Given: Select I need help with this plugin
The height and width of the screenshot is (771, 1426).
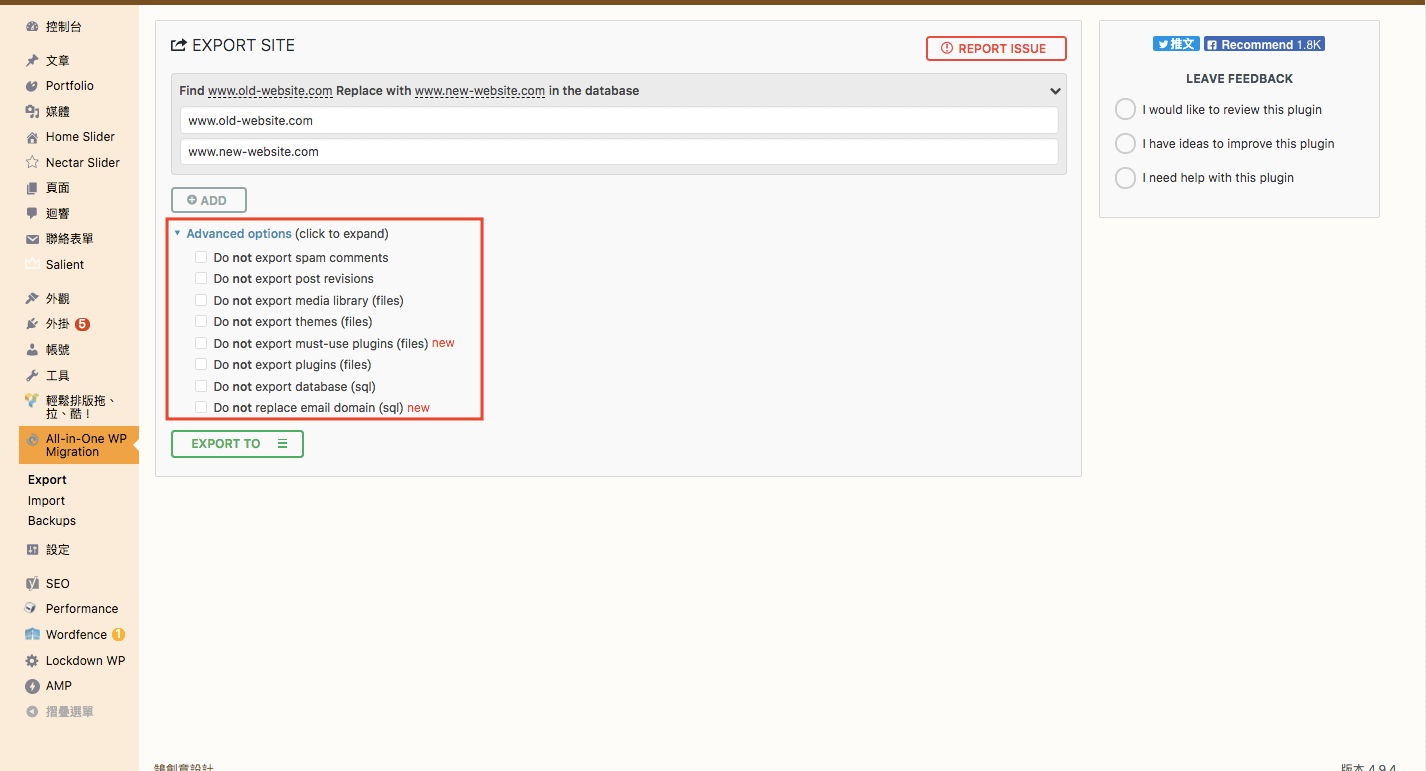Looking at the screenshot, I should [x=1125, y=177].
